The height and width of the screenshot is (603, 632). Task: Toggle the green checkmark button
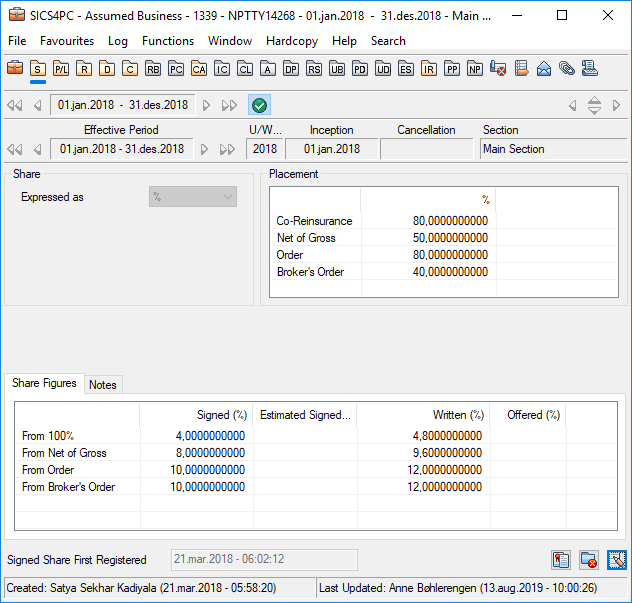(x=259, y=105)
